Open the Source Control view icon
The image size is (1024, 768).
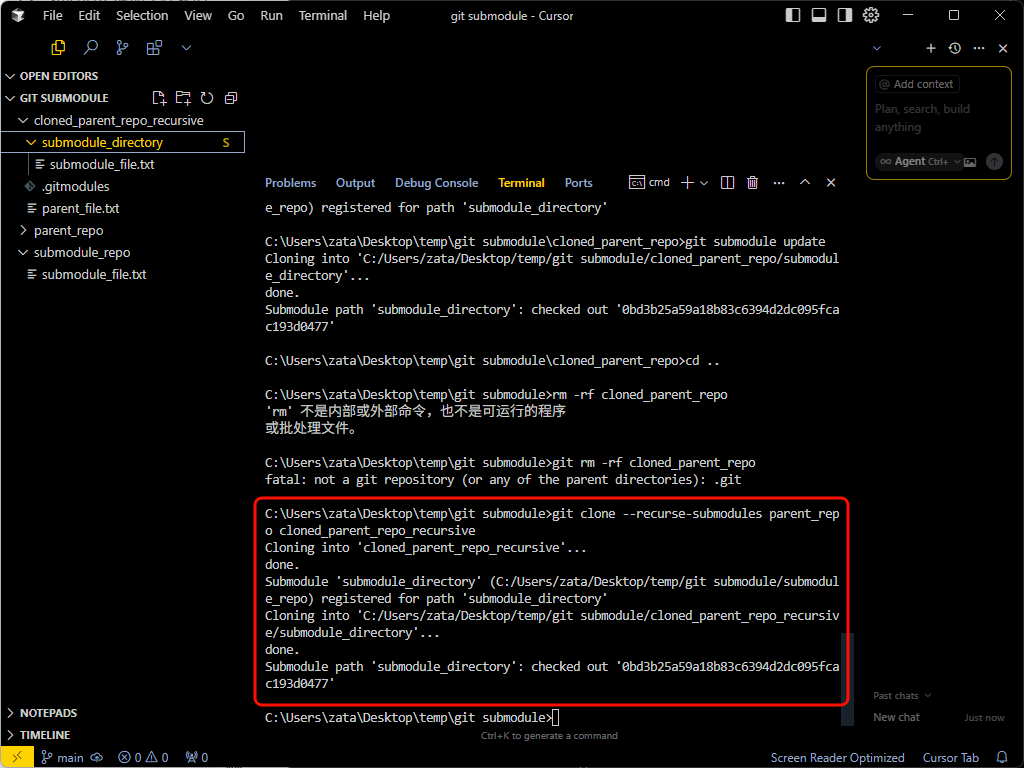(x=122, y=47)
